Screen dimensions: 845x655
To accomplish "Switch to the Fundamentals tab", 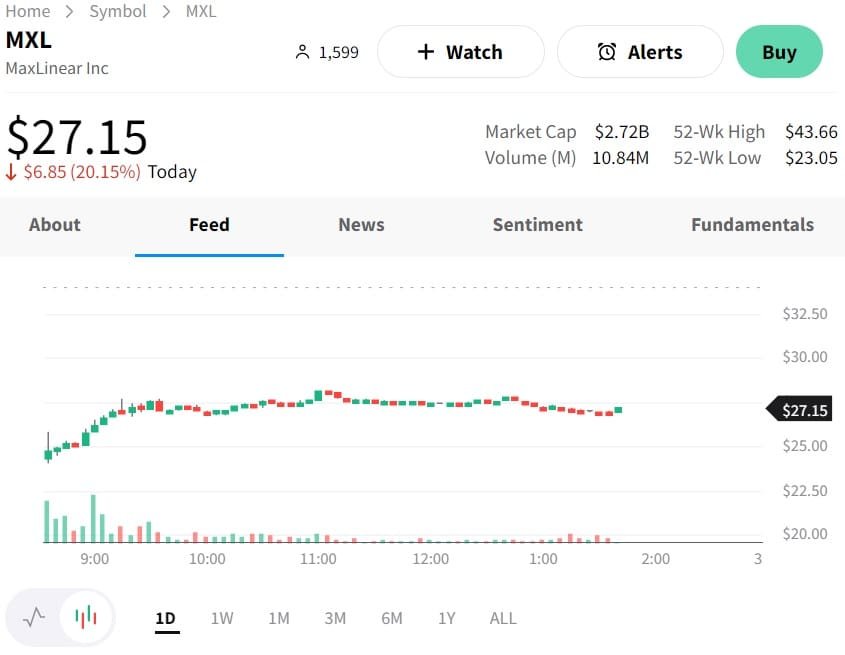I will (752, 225).
